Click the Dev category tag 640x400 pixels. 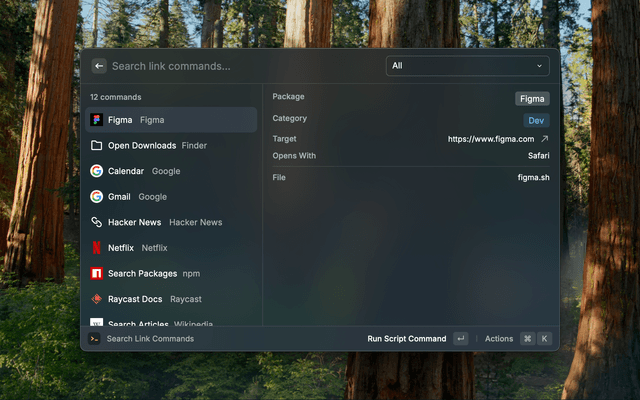point(536,120)
